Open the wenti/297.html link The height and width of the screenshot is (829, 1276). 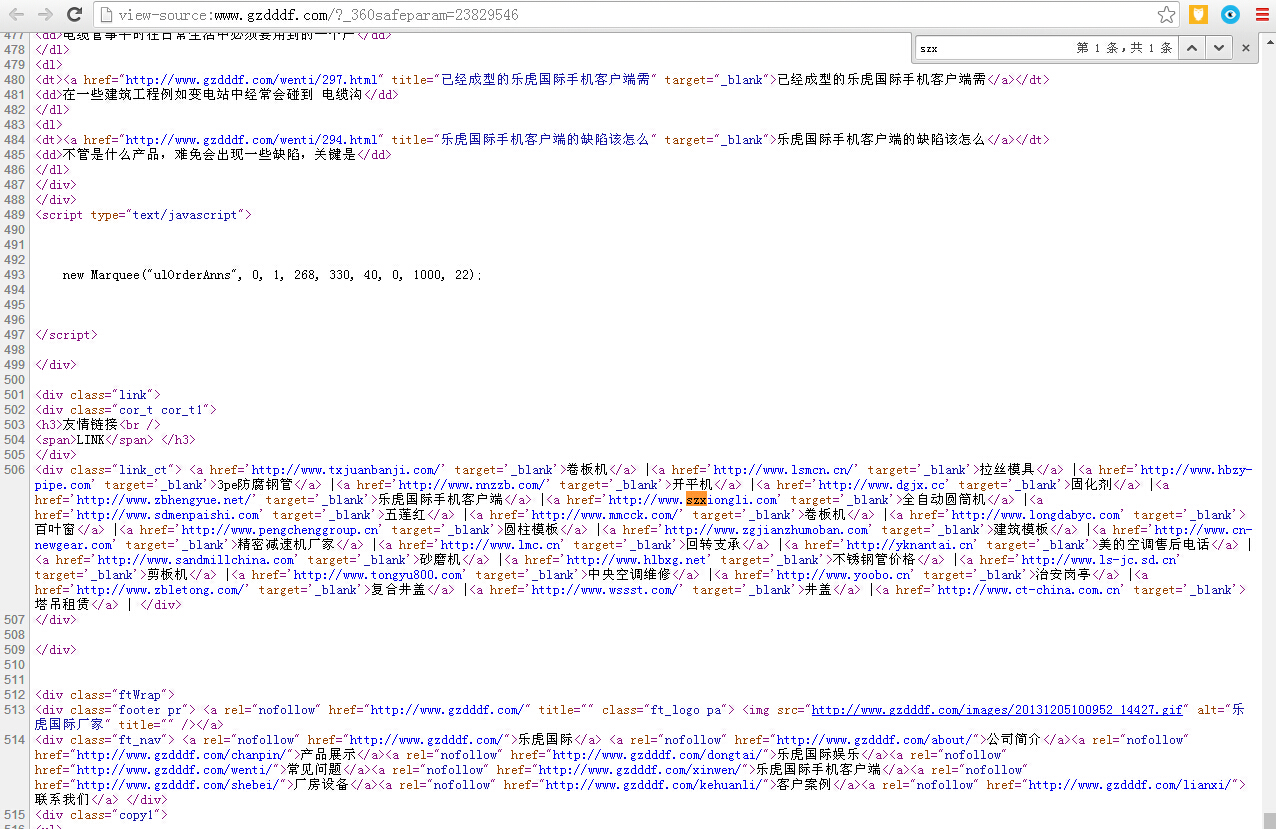point(254,80)
